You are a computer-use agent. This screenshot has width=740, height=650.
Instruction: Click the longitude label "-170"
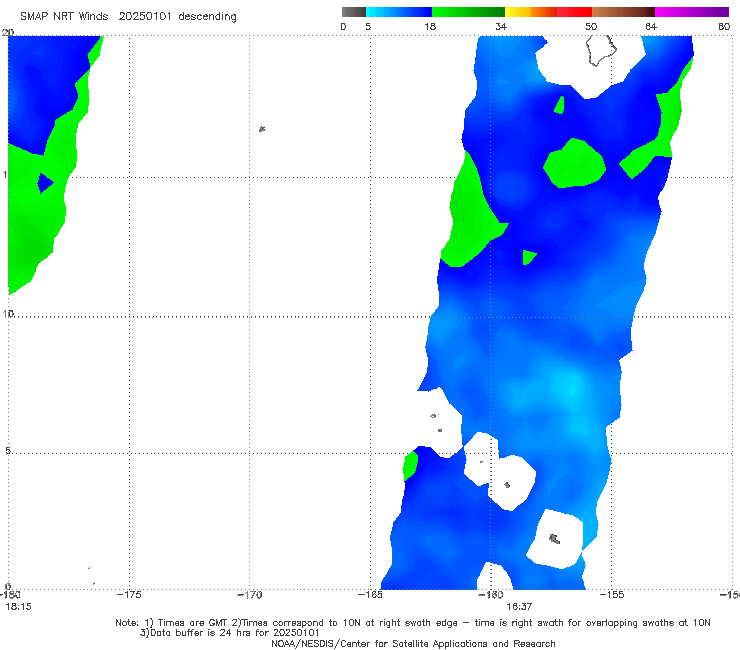click(x=249, y=595)
